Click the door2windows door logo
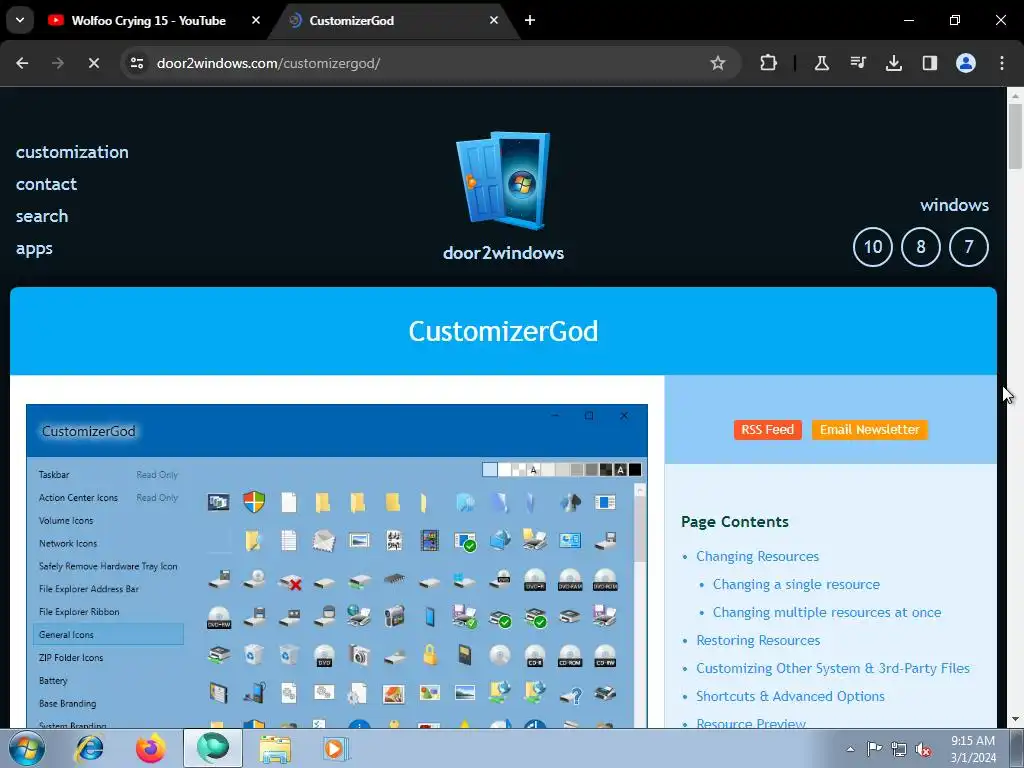1024x768 pixels. click(x=504, y=180)
